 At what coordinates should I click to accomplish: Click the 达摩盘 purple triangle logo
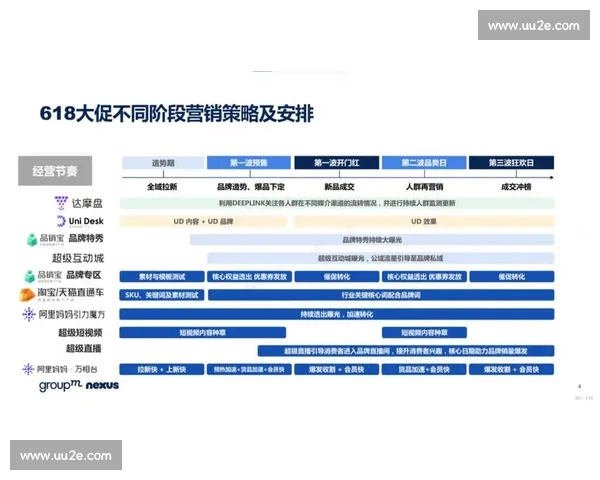[x=61, y=203]
